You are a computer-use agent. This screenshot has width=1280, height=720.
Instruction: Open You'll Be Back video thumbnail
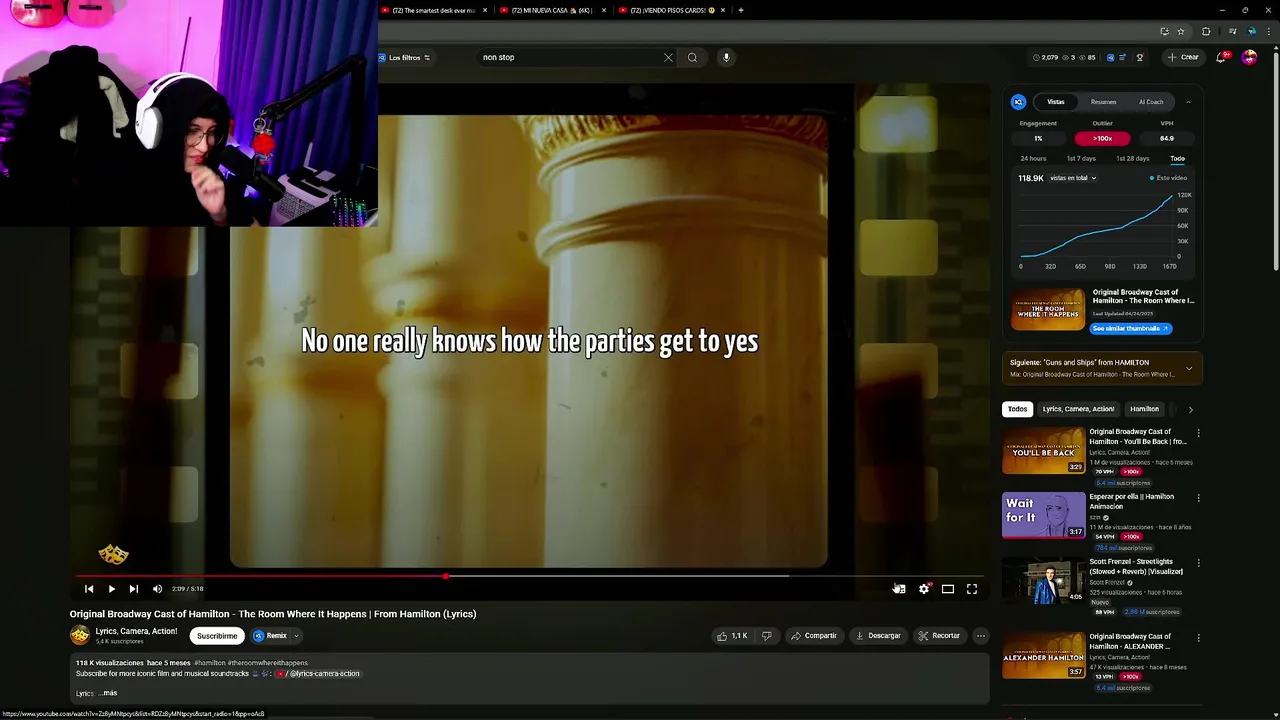tap(1043, 451)
